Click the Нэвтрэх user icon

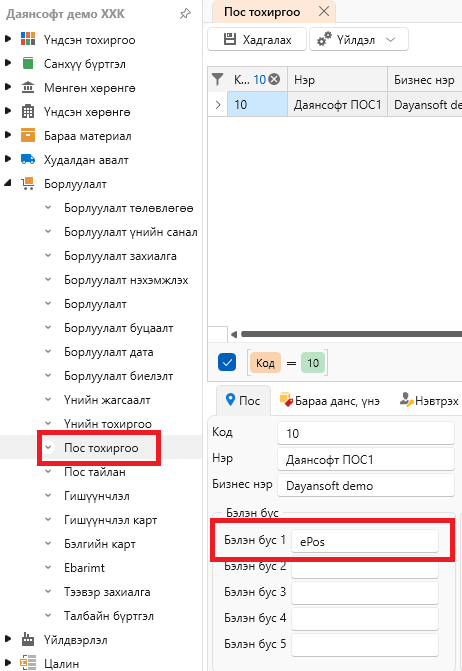(406, 400)
